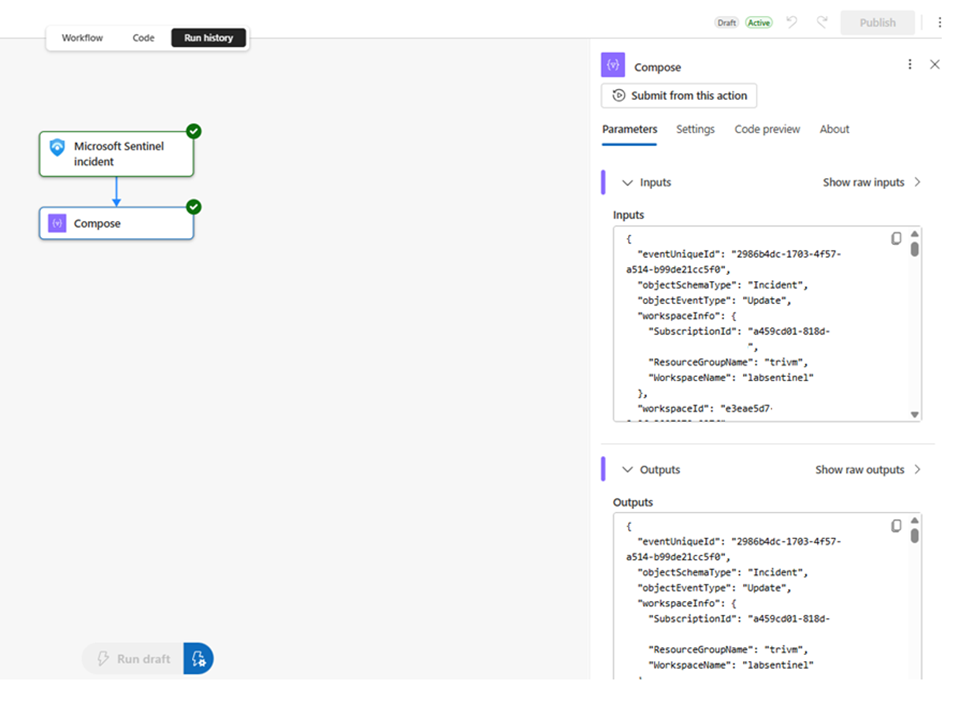This screenshot has width=974, height=702.
Task: Click the Outputs box scrollbar thumb
Action: (914, 536)
